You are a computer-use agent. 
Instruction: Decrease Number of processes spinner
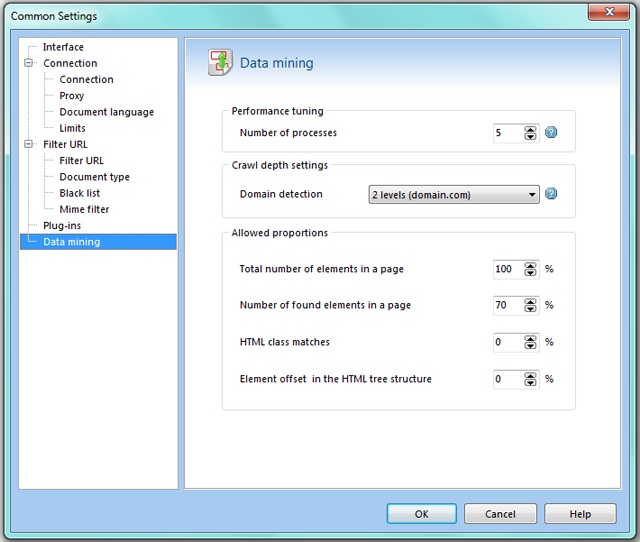[530, 136]
